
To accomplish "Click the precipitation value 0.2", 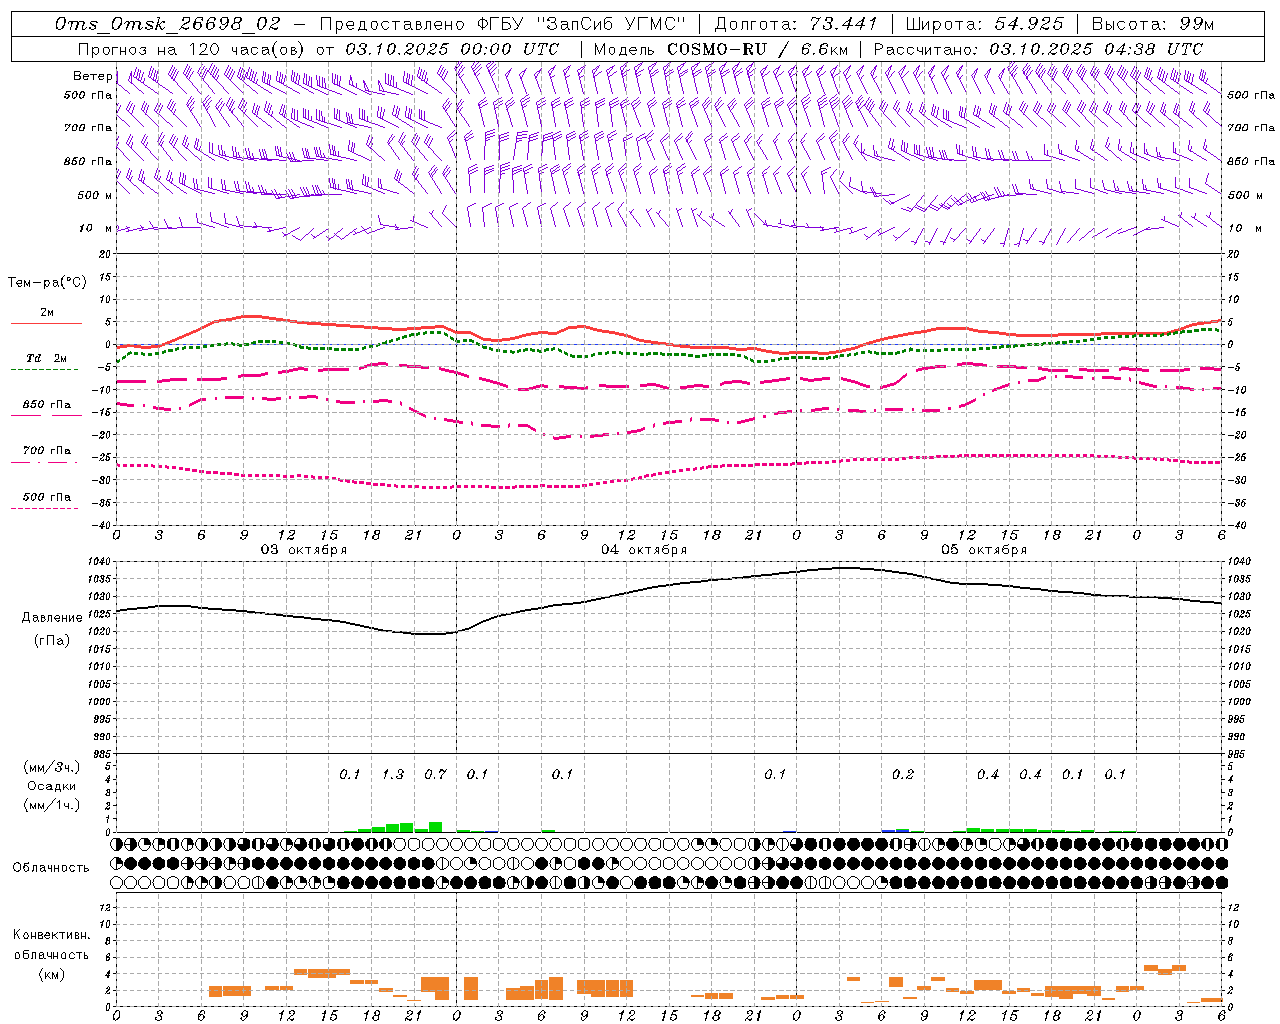I will (x=902, y=774).
